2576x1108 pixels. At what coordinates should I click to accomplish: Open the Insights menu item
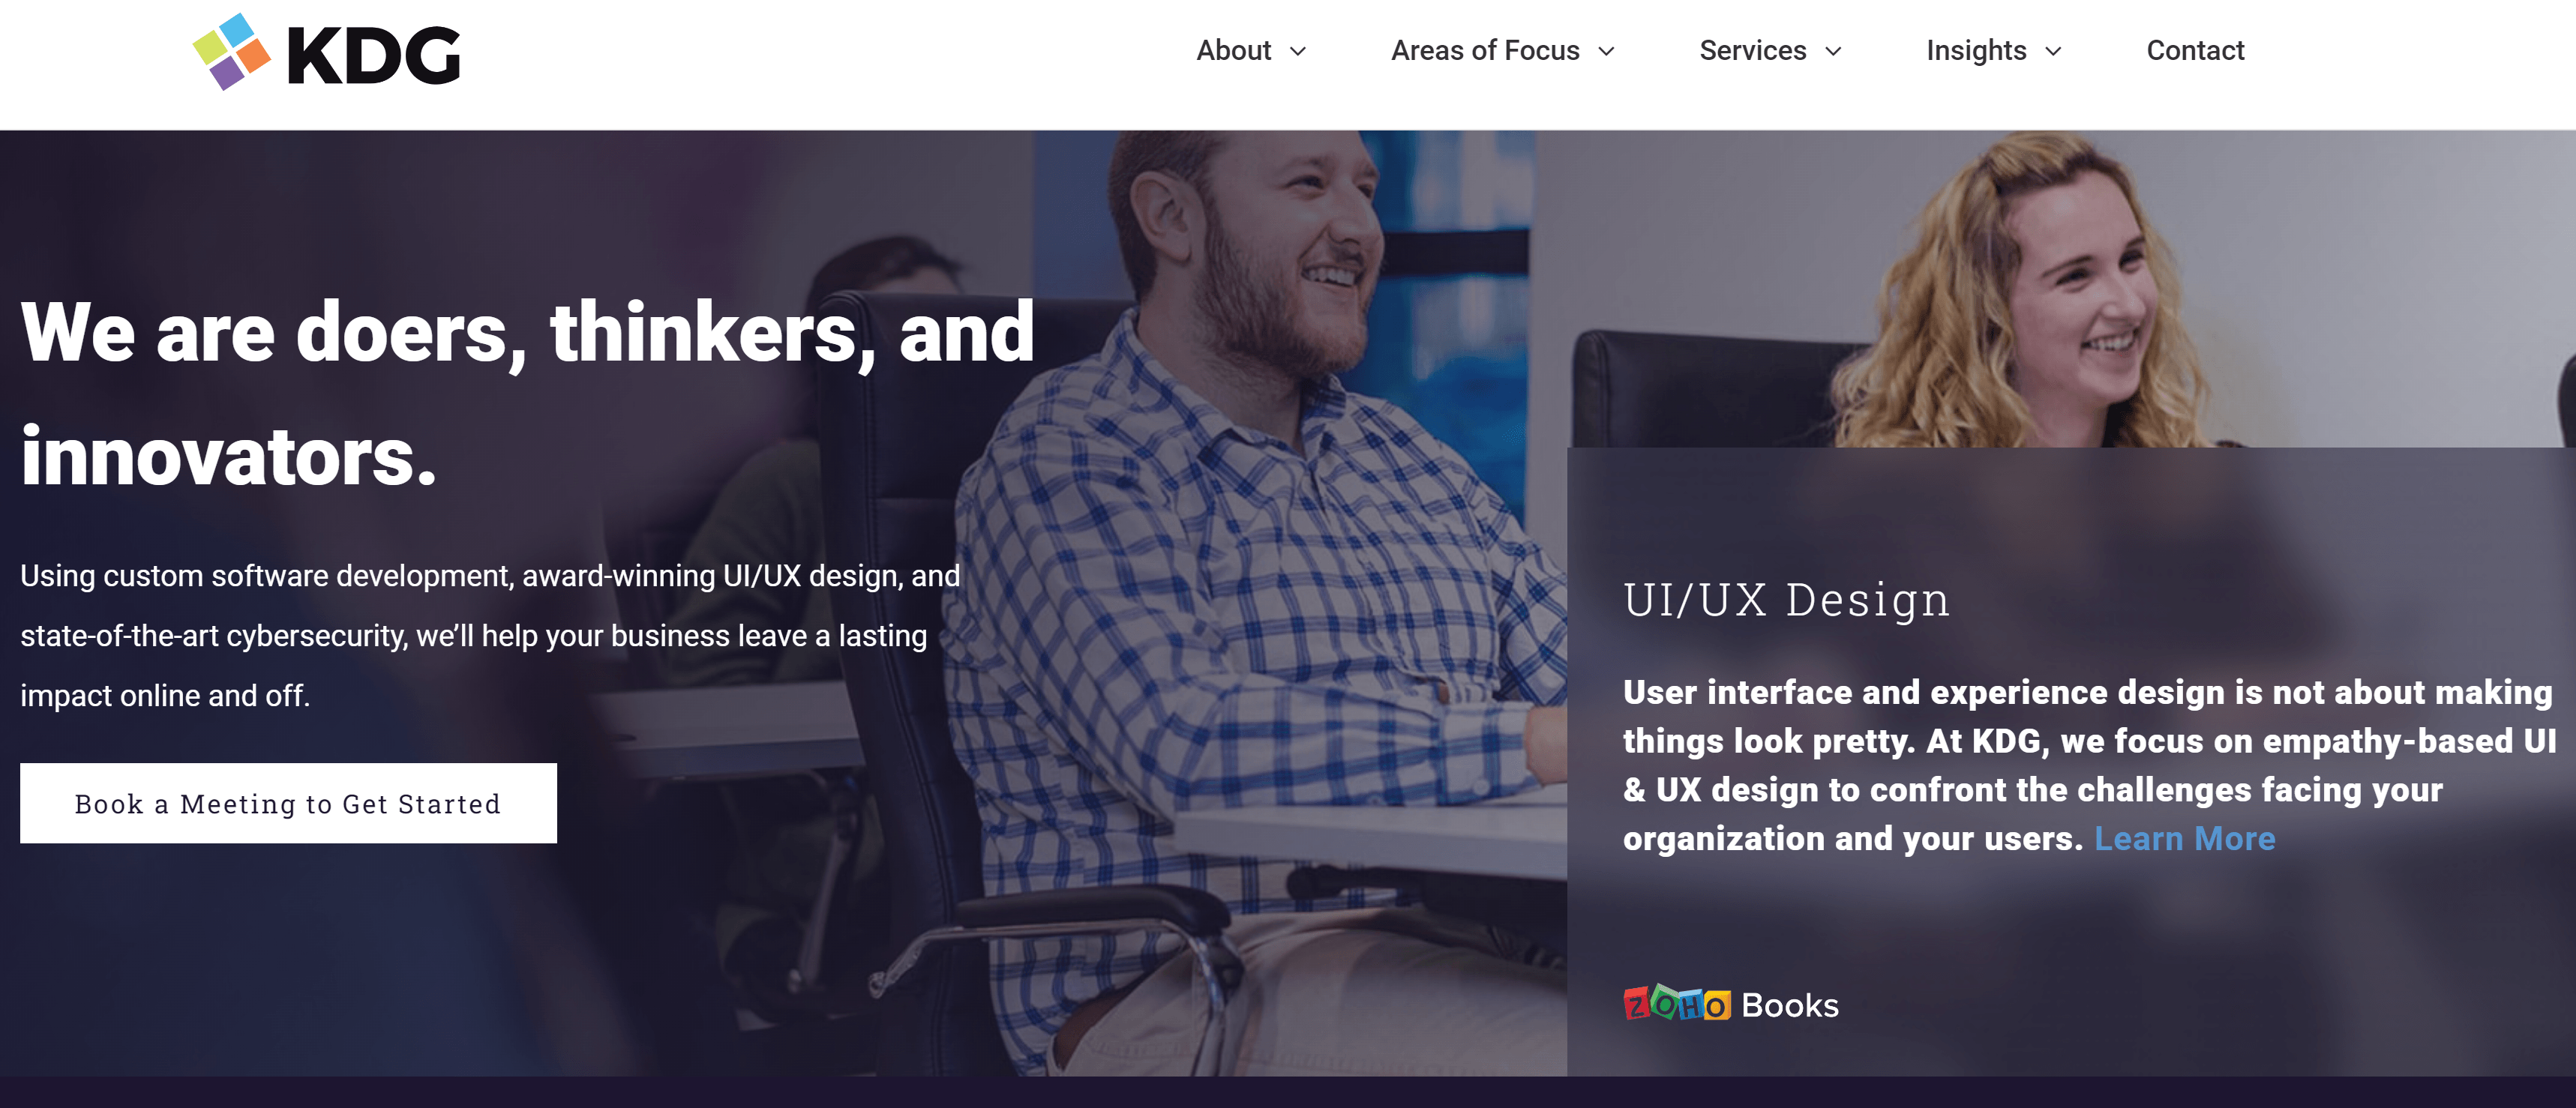(1976, 50)
